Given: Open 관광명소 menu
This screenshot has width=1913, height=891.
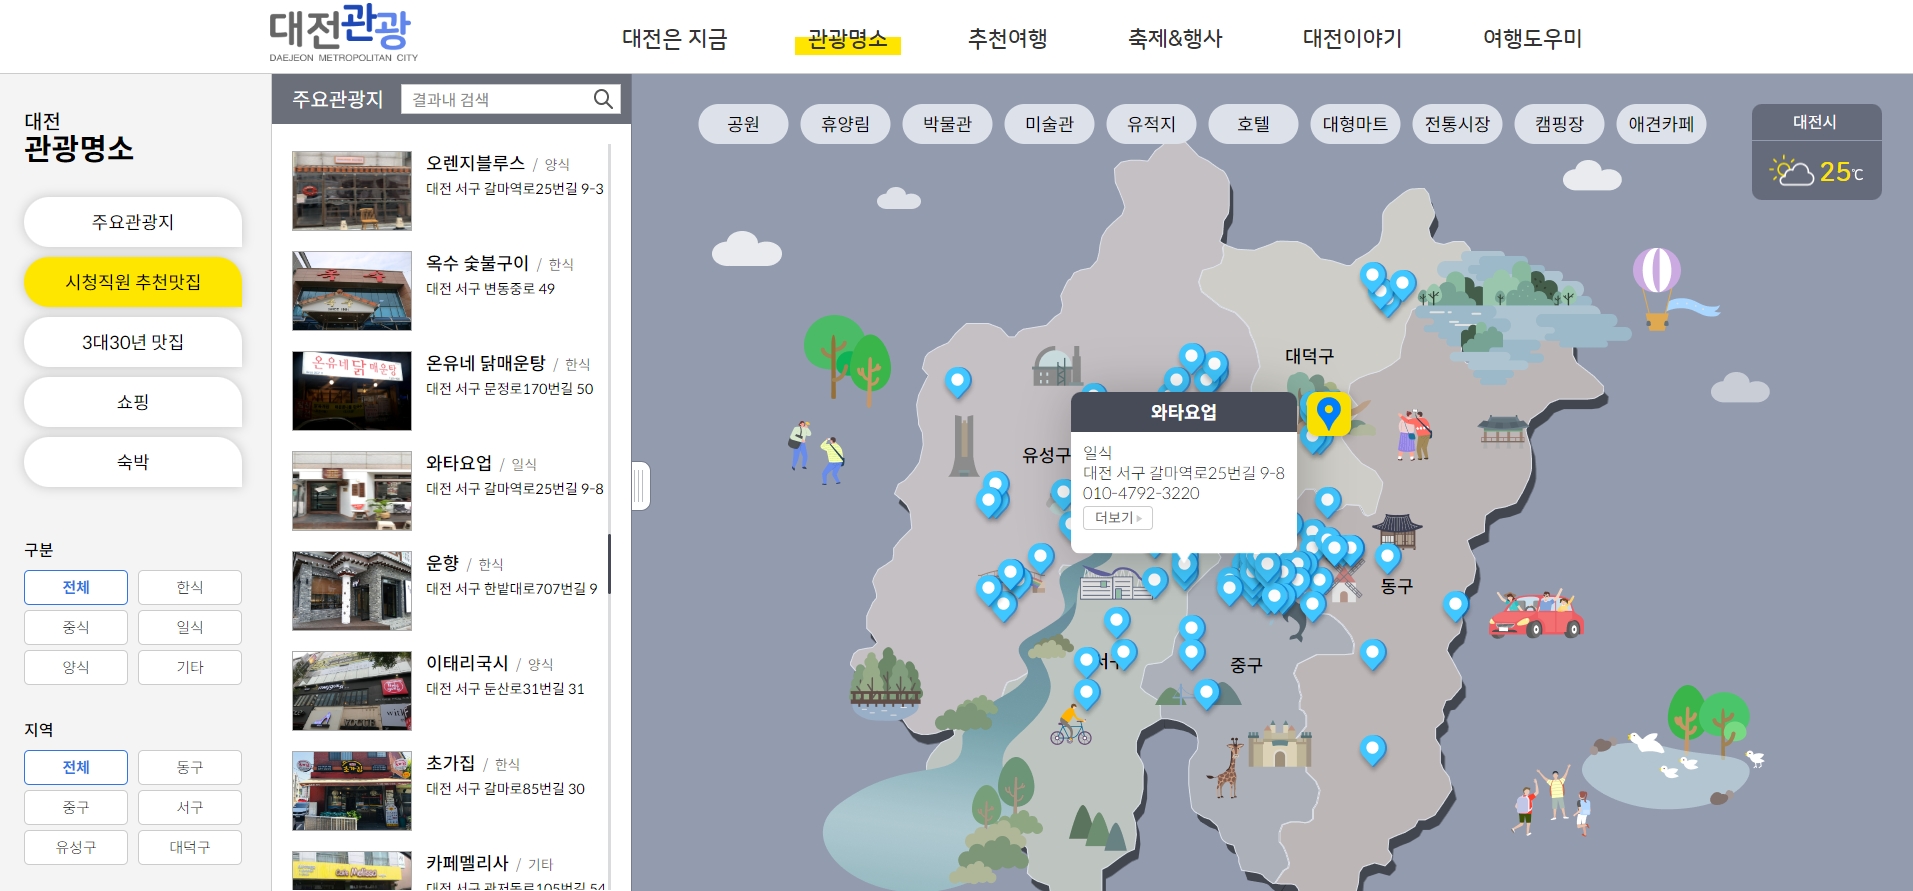Looking at the screenshot, I should 848,38.
